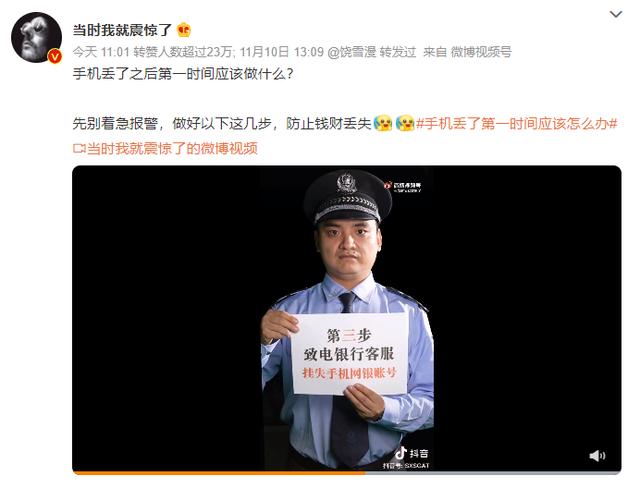This screenshot has height=488, width=640.
Task: Click the 11月10日 13:09 repost time
Action: (282, 52)
